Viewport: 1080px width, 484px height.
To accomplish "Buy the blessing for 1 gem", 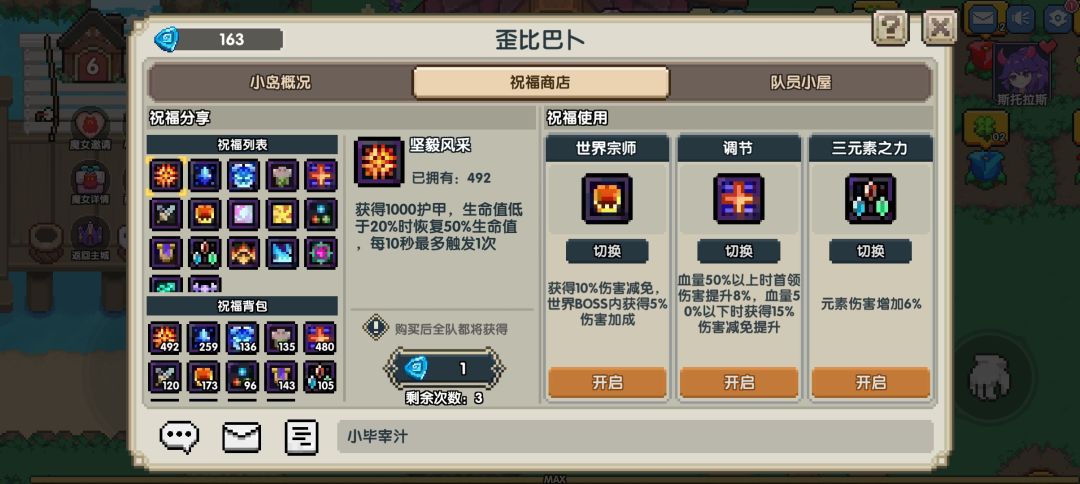I will coord(444,369).
